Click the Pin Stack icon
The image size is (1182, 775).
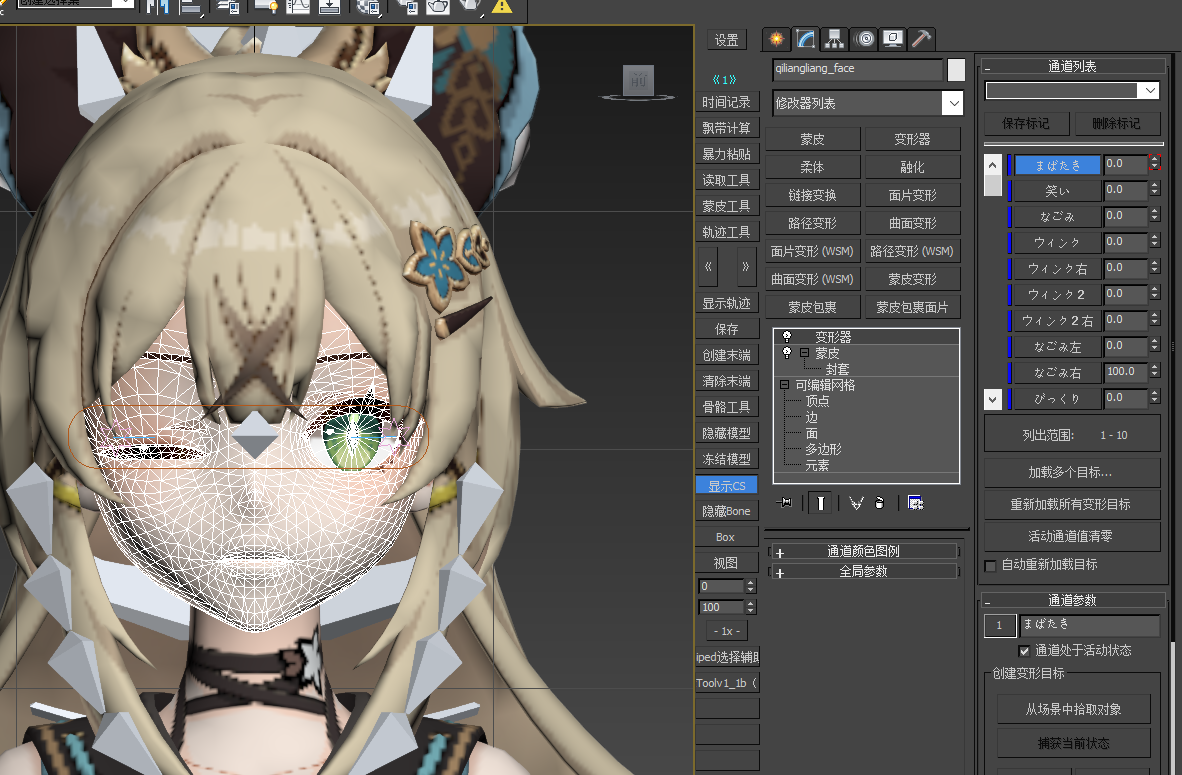tap(785, 503)
